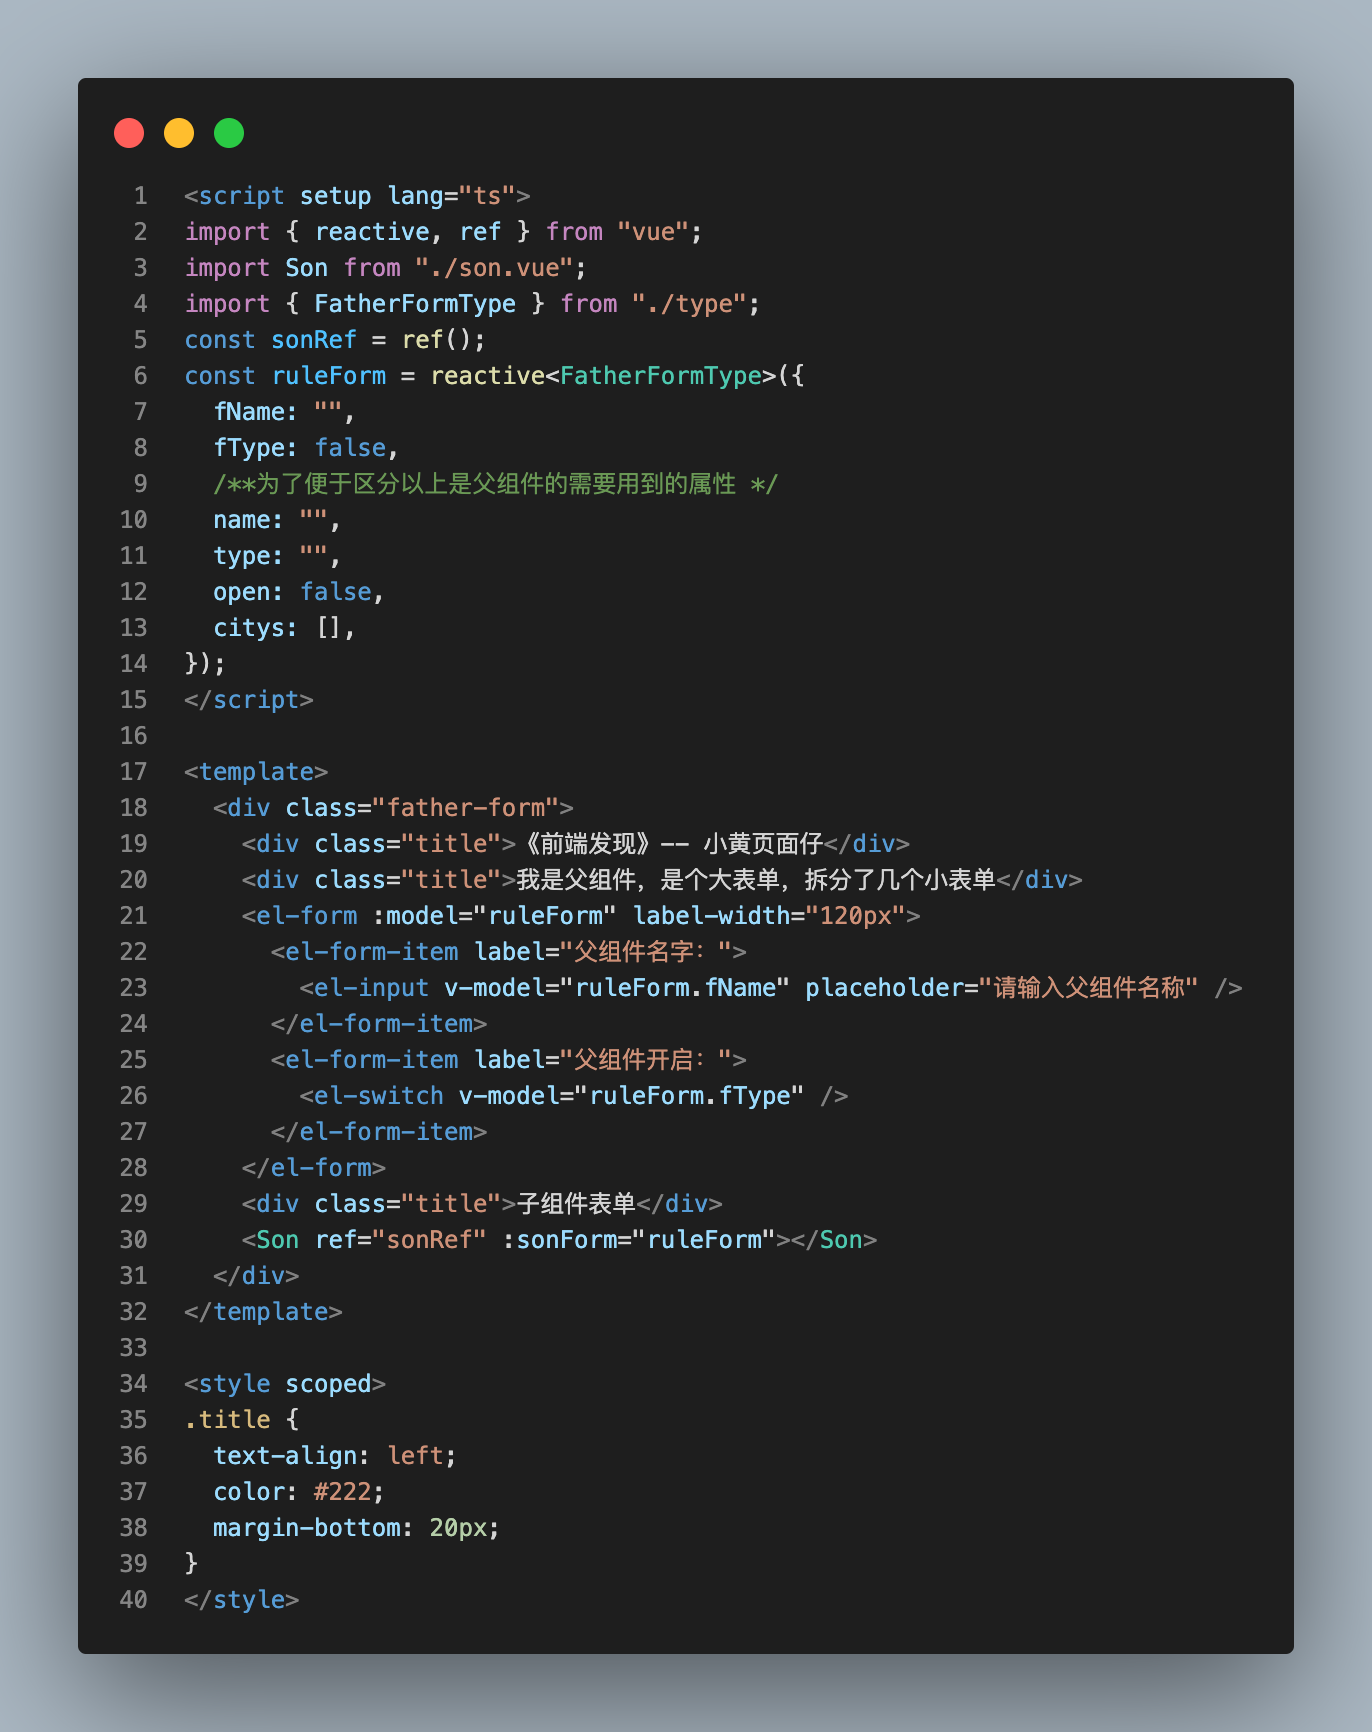Click 'reactive<FatherFormType>' on line 6
The width and height of the screenshot is (1372, 1732).
[604, 376]
